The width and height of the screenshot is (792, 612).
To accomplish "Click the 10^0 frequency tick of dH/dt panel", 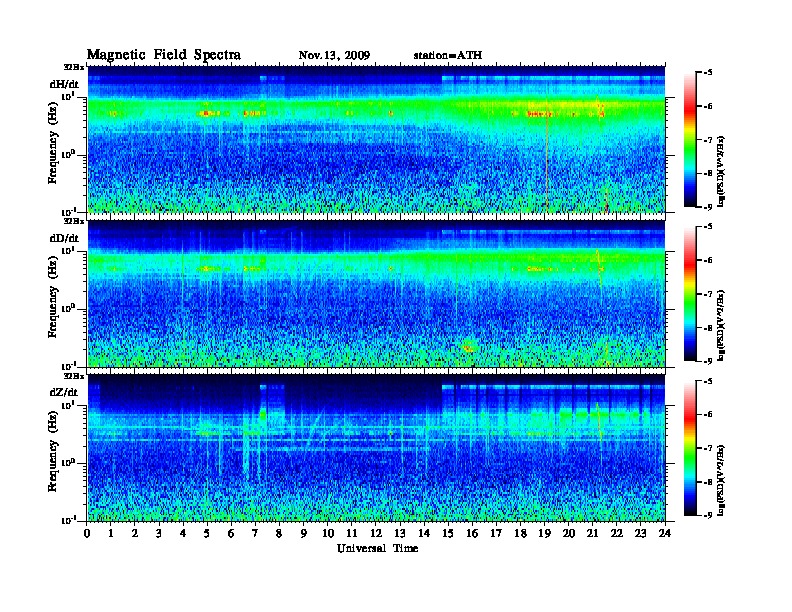I will [x=68, y=154].
